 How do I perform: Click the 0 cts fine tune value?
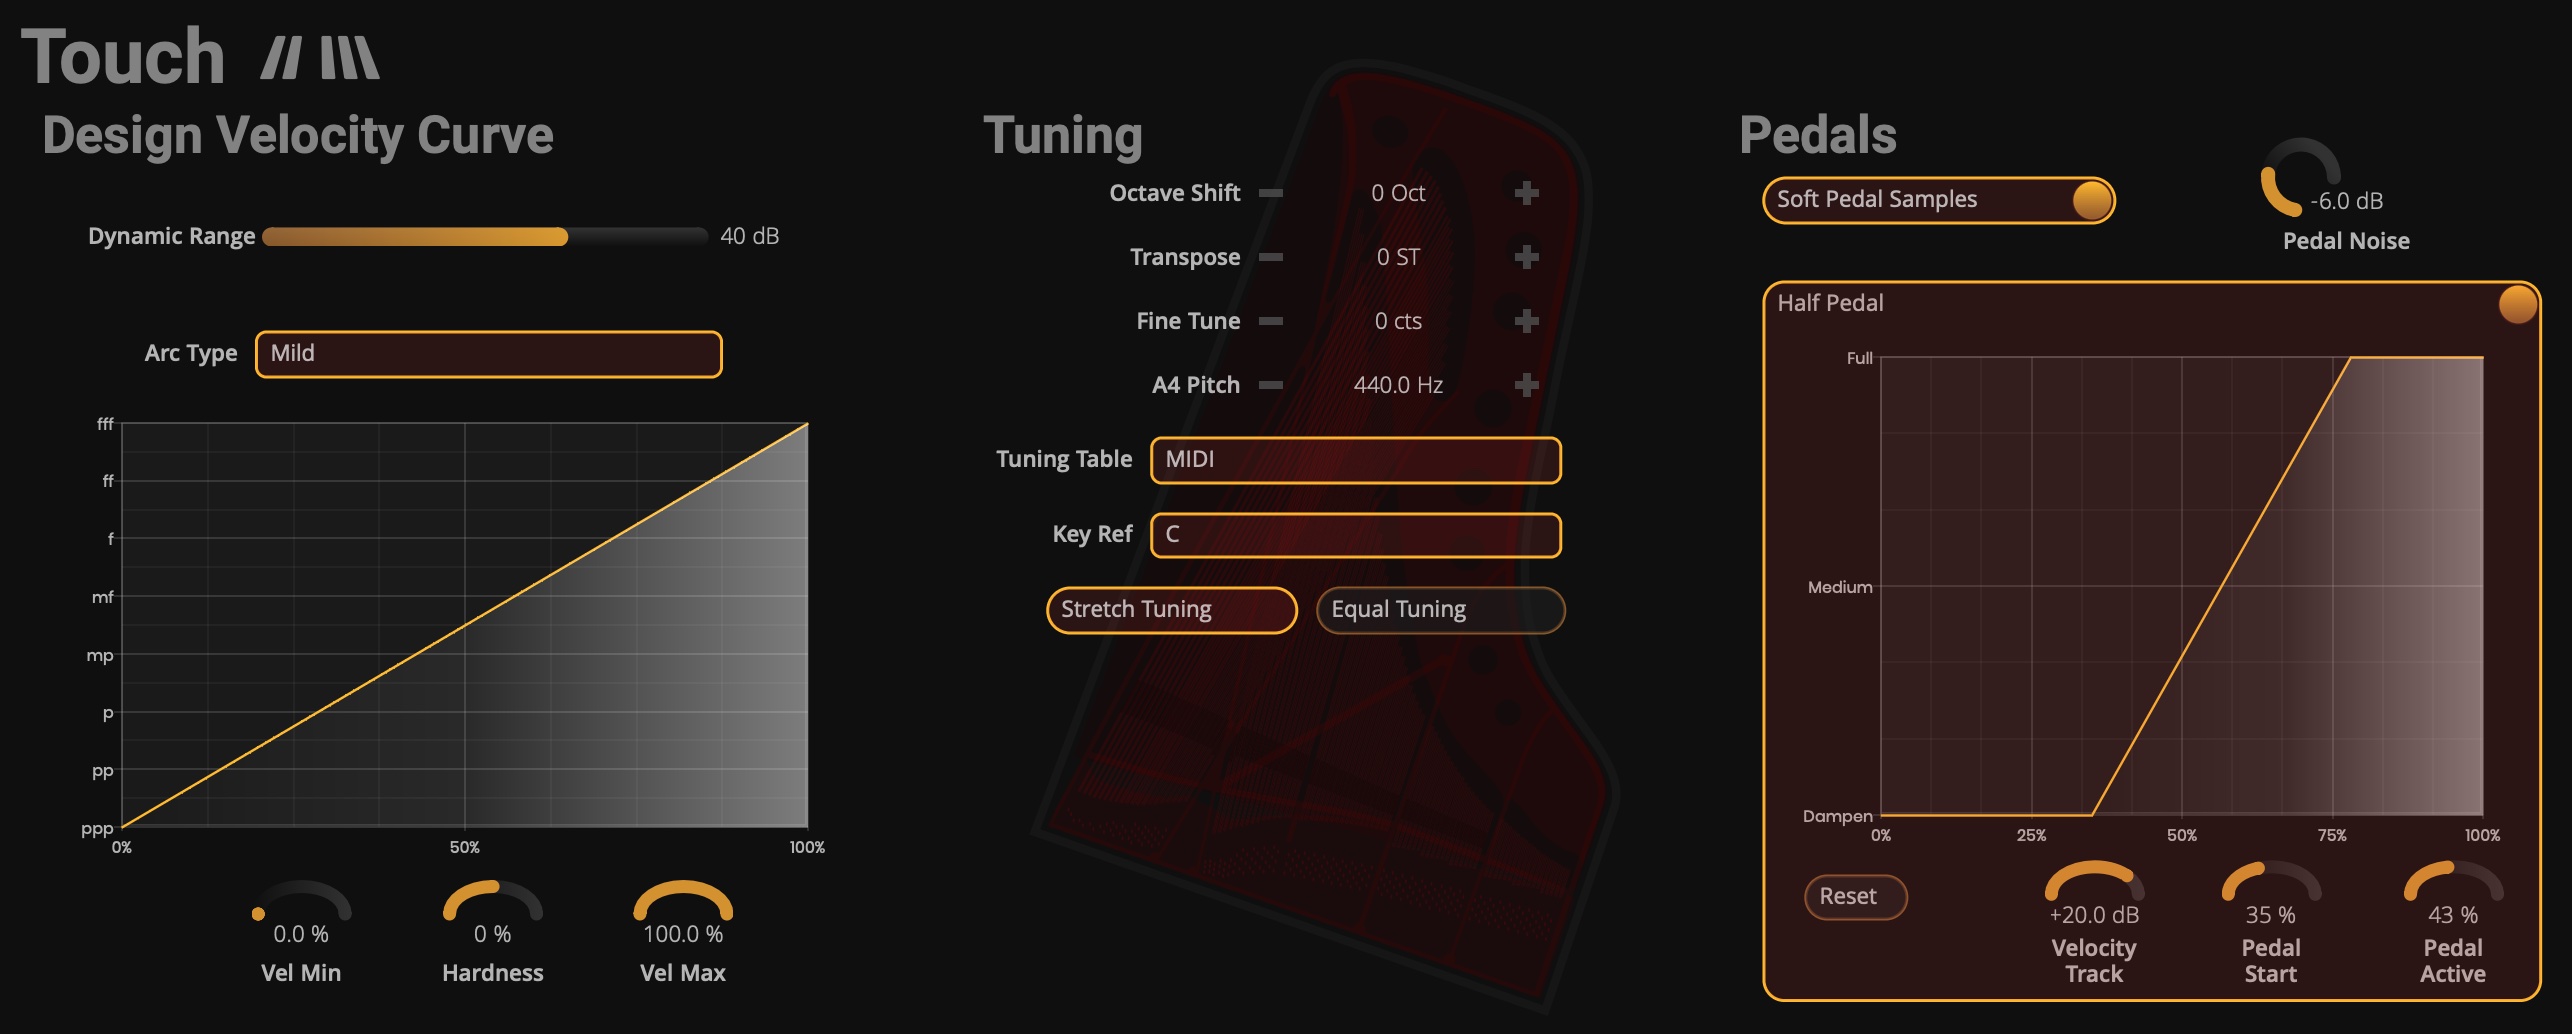1398,321
